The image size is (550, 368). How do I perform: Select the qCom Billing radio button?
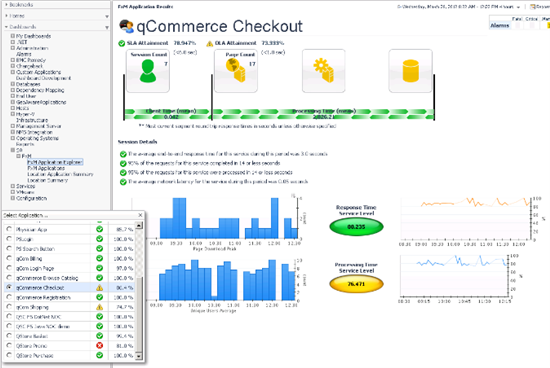(9, 258)
